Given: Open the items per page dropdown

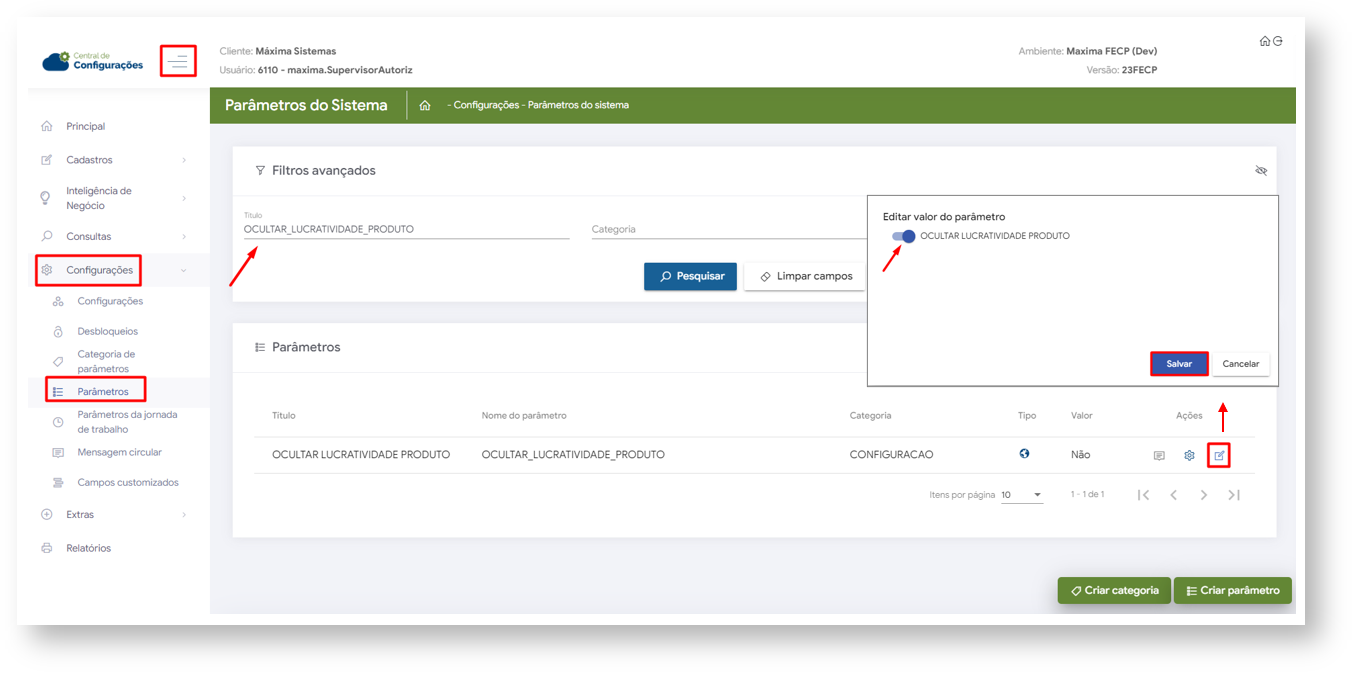Looking at the screenshot, I should 1022,495.
